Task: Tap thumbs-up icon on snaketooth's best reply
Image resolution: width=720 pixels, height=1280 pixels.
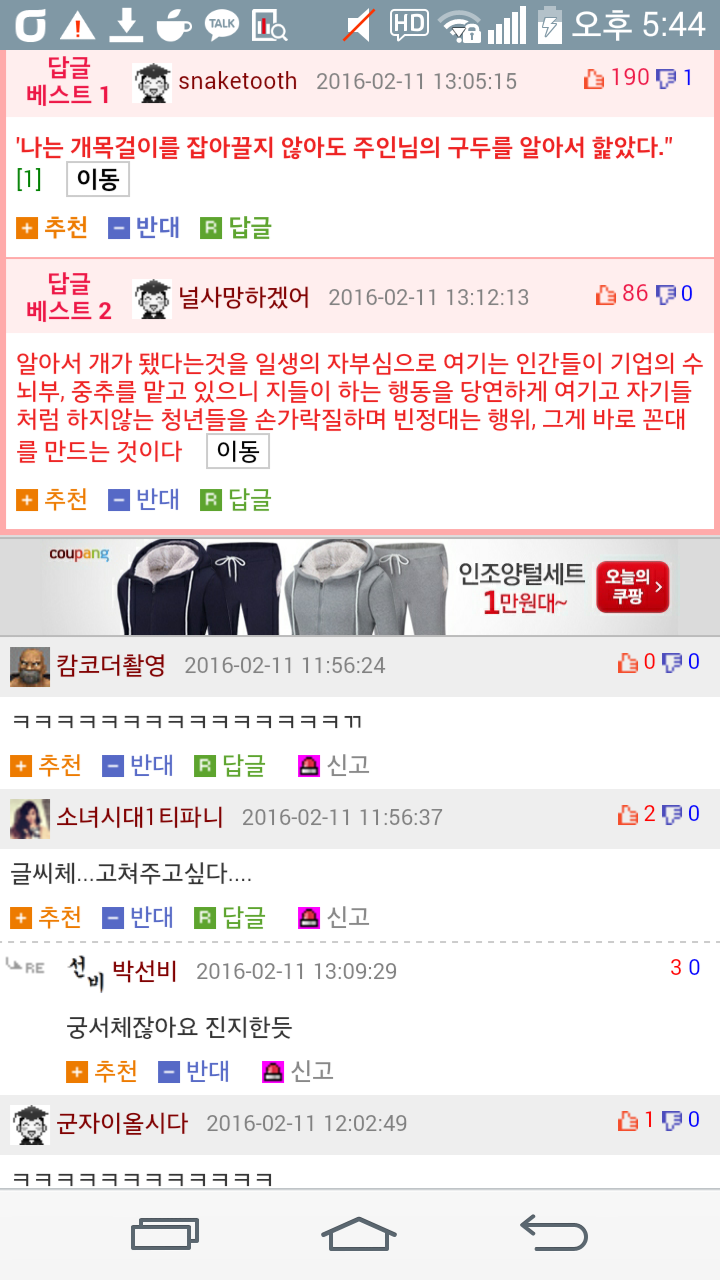Action: point(595,79)
